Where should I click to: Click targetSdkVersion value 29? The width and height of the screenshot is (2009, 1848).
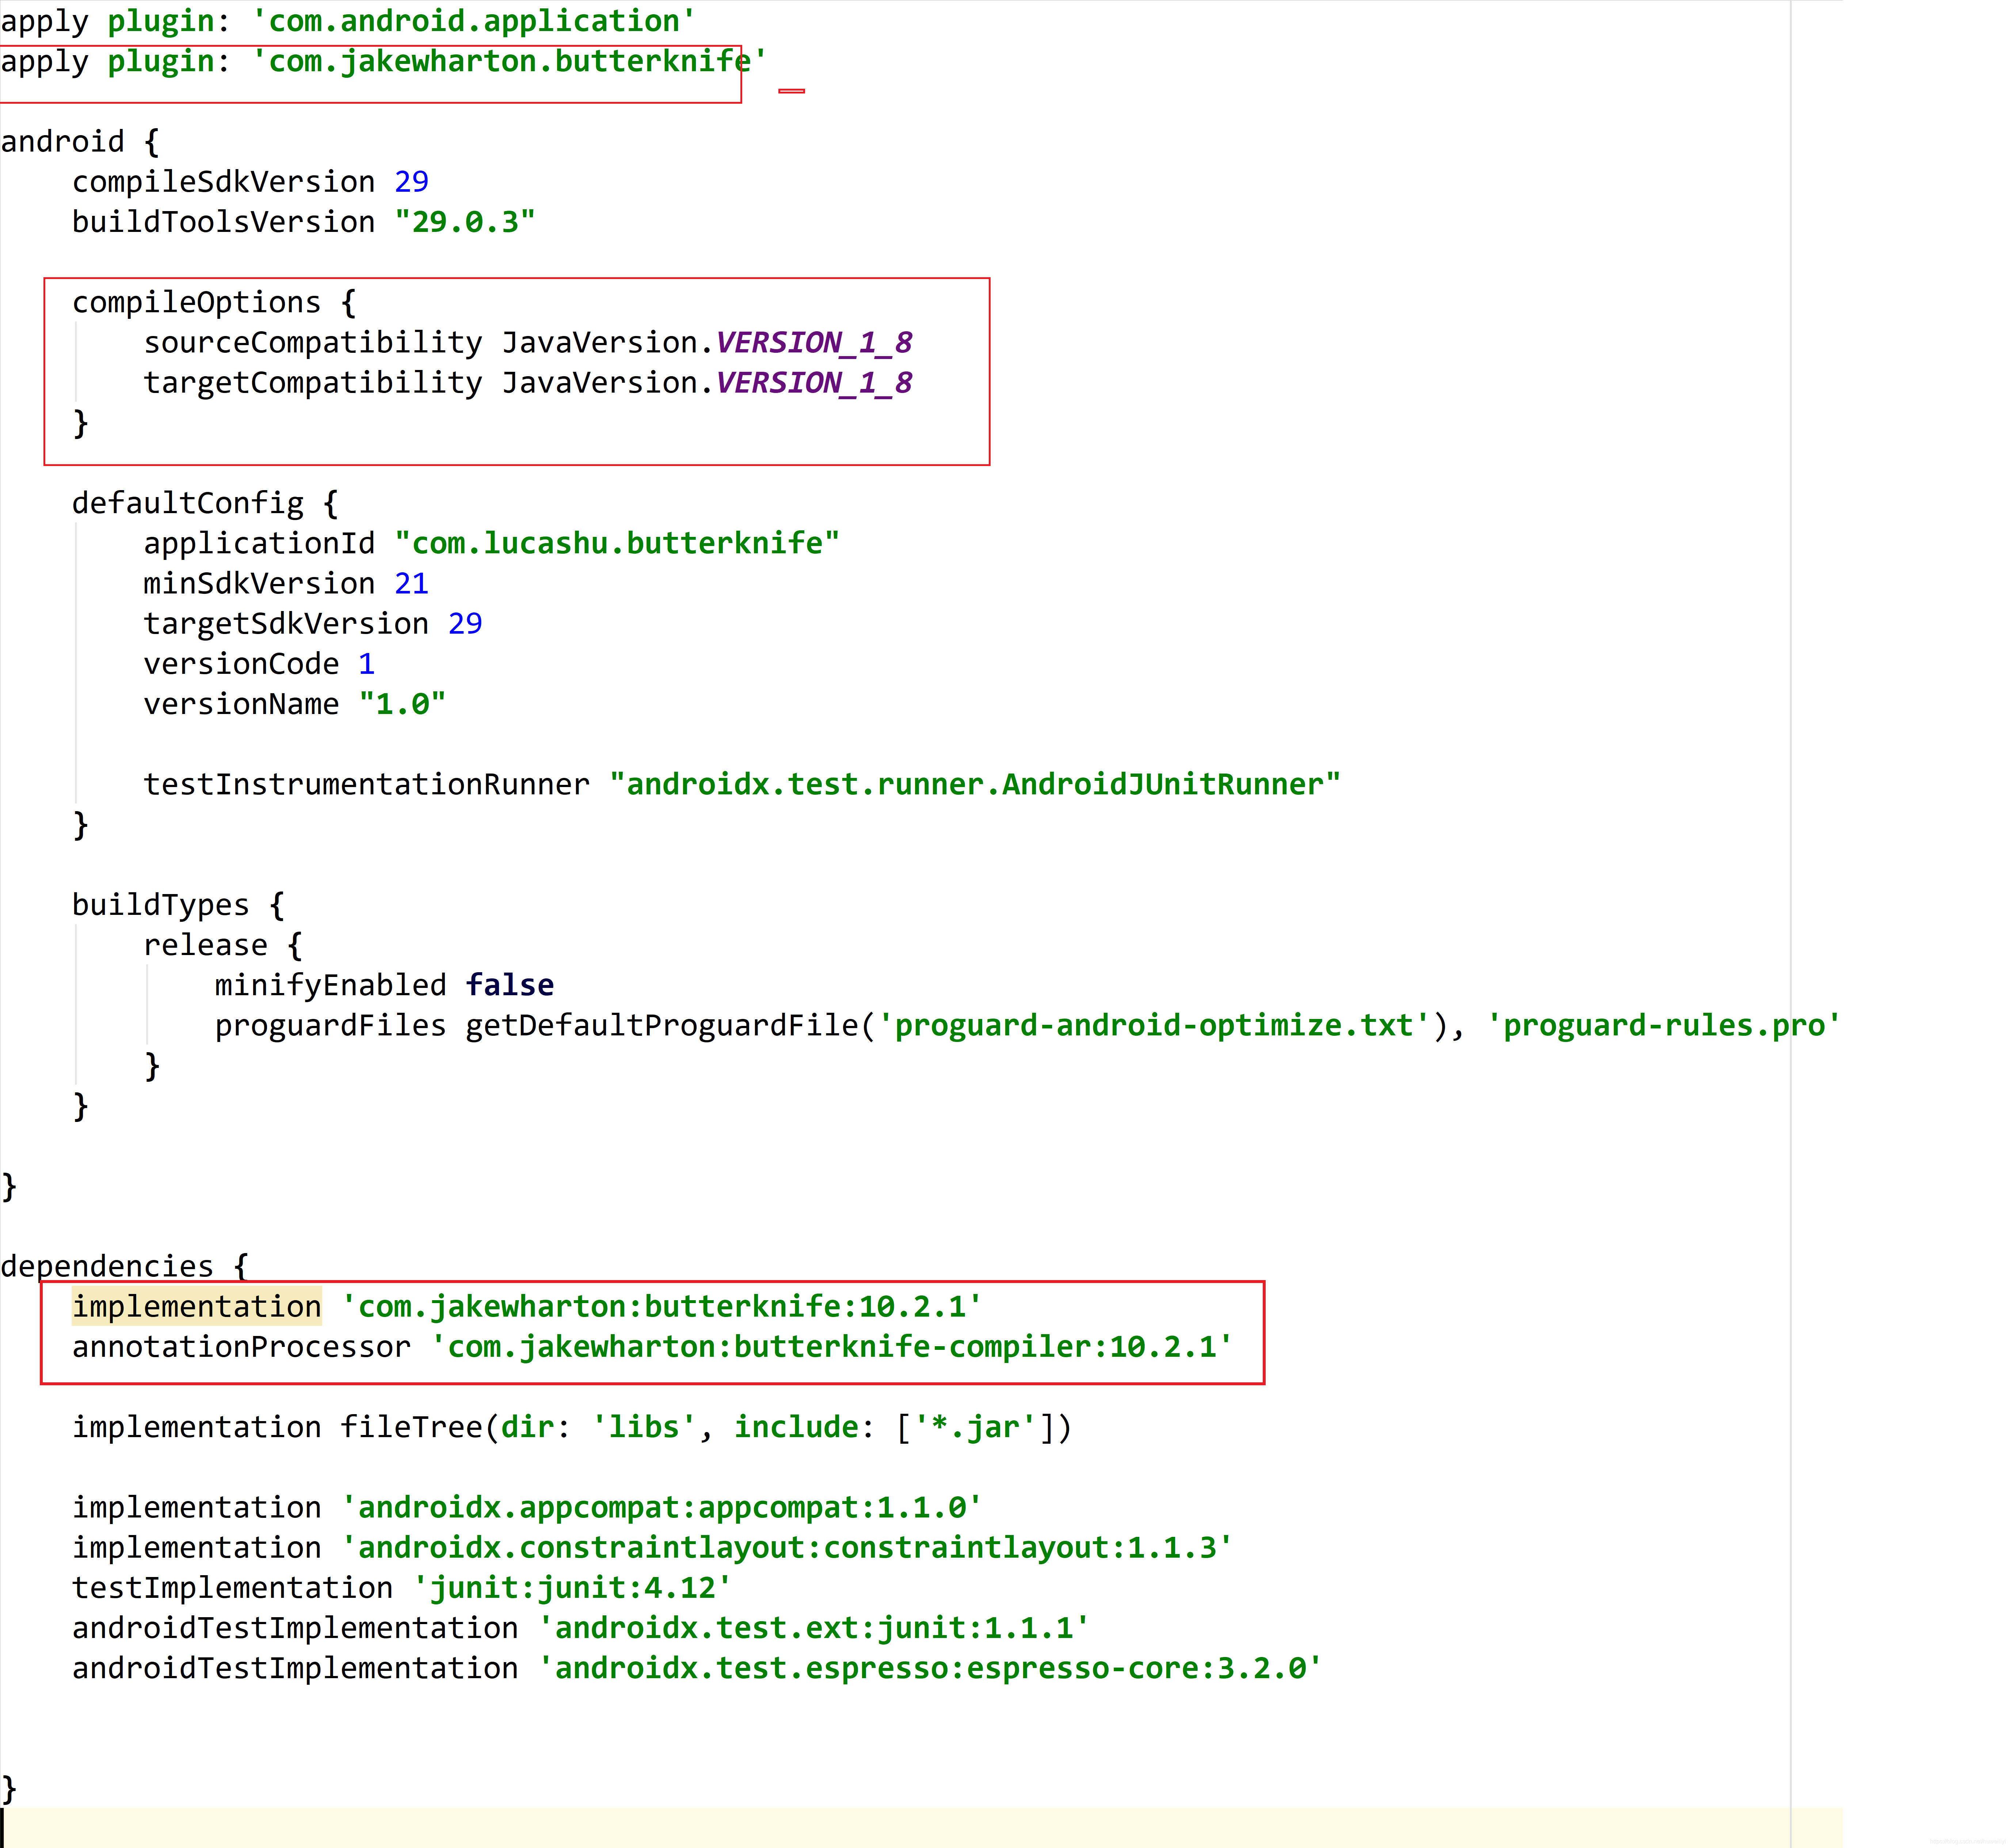coord(465,624)
